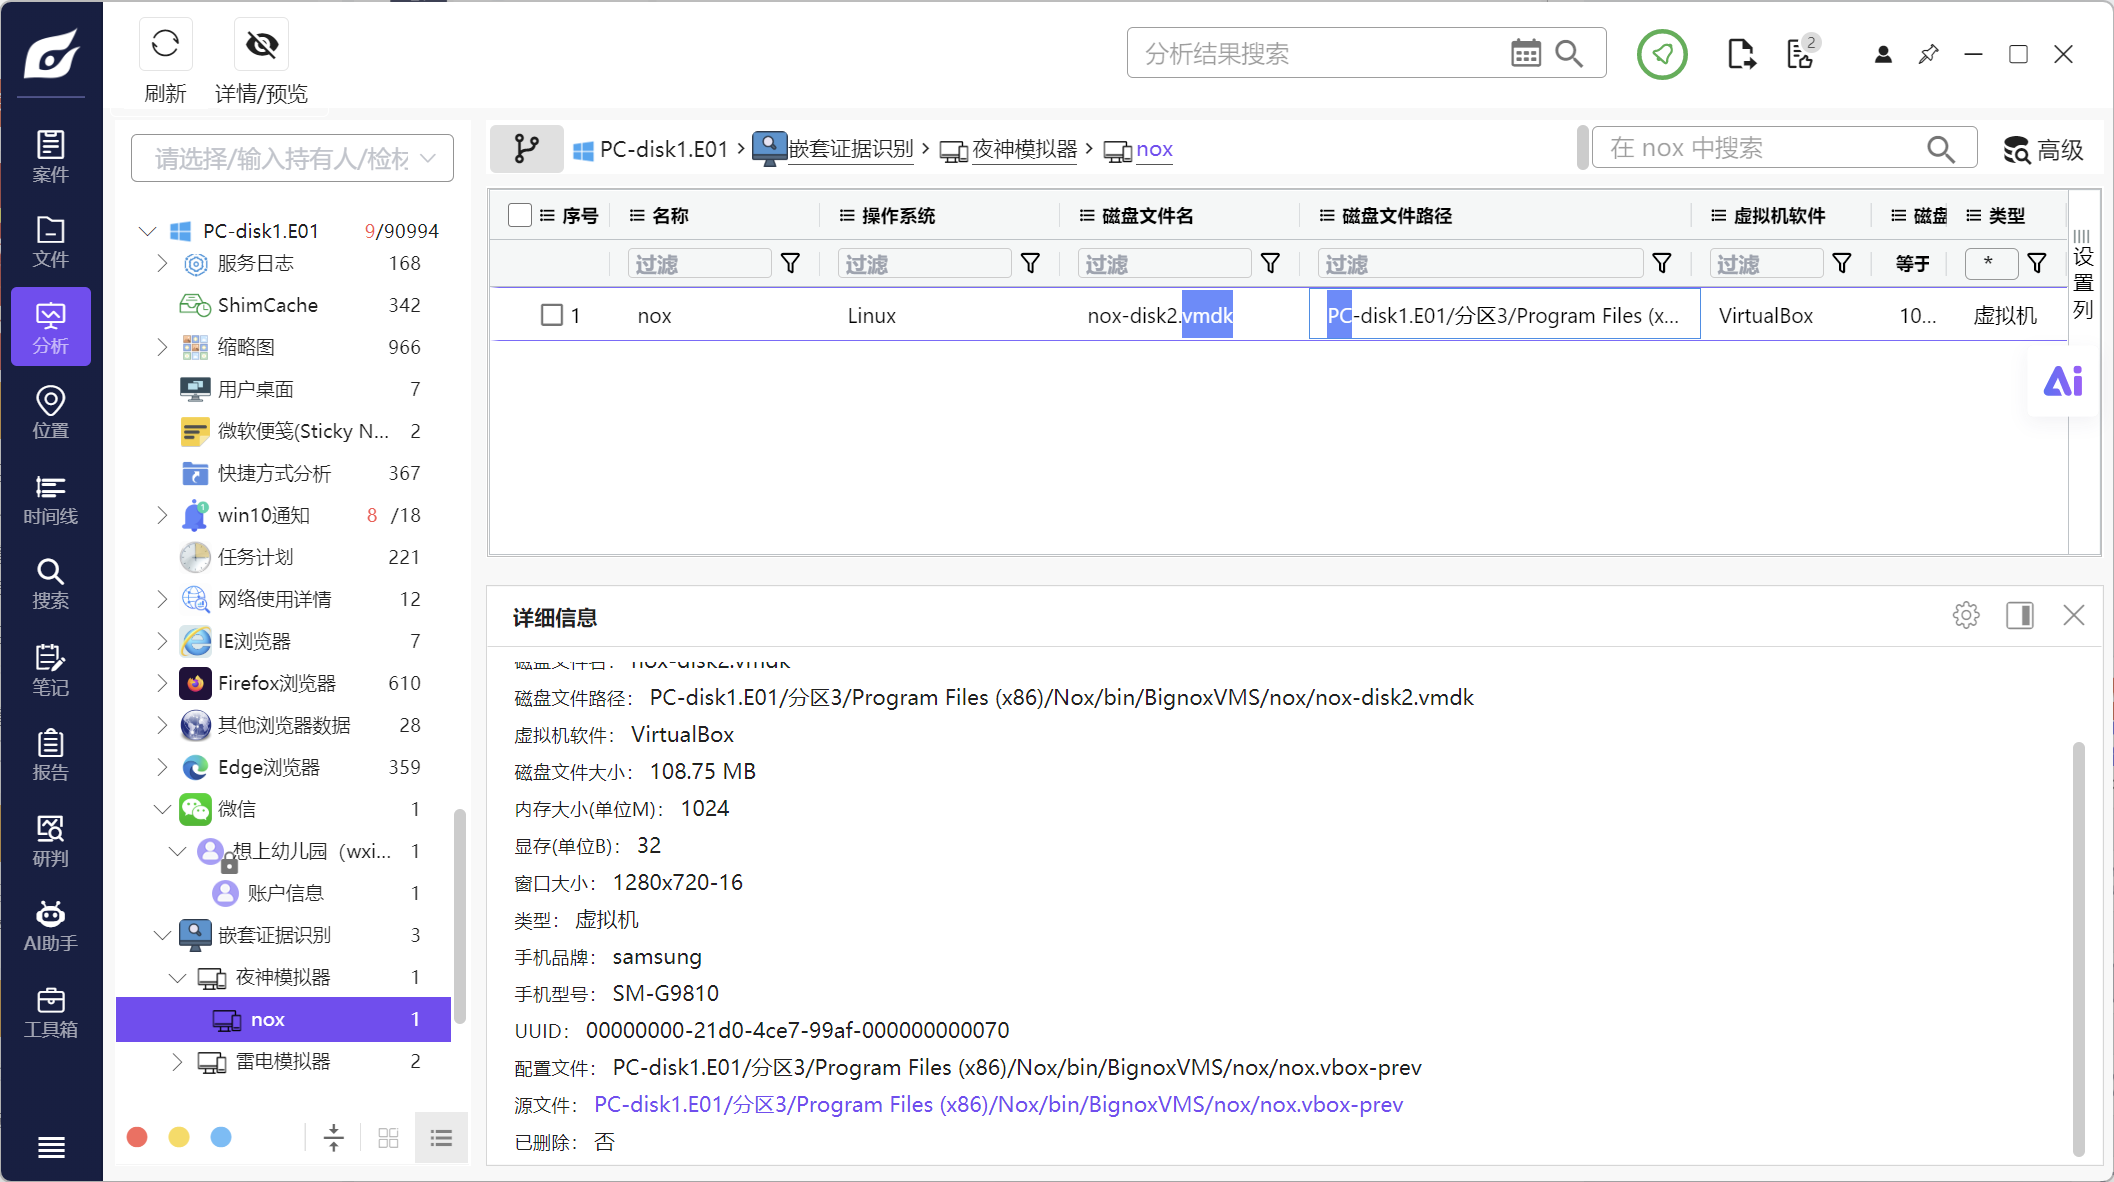The image size is (2114, 1182).
Task: Toggle the 详情/预览 eye icon
Action: [x=261, y=44]
